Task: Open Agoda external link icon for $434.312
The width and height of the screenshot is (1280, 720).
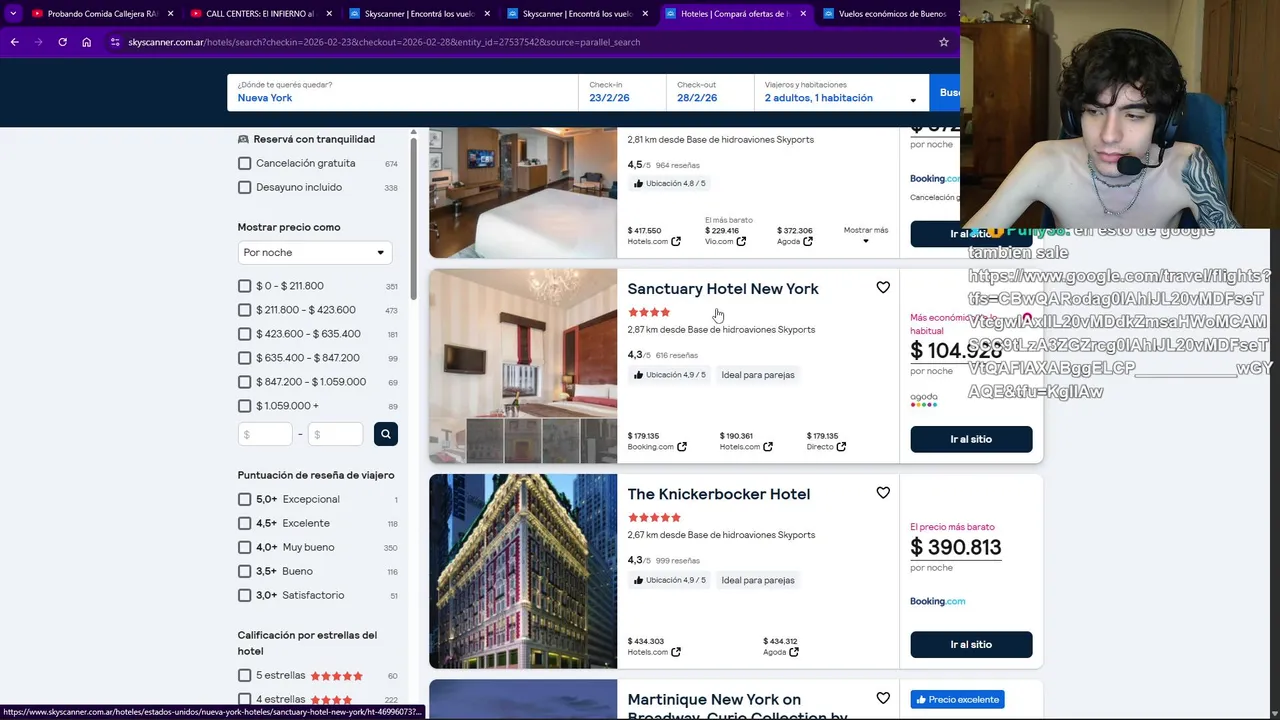Action: (794, 652)
